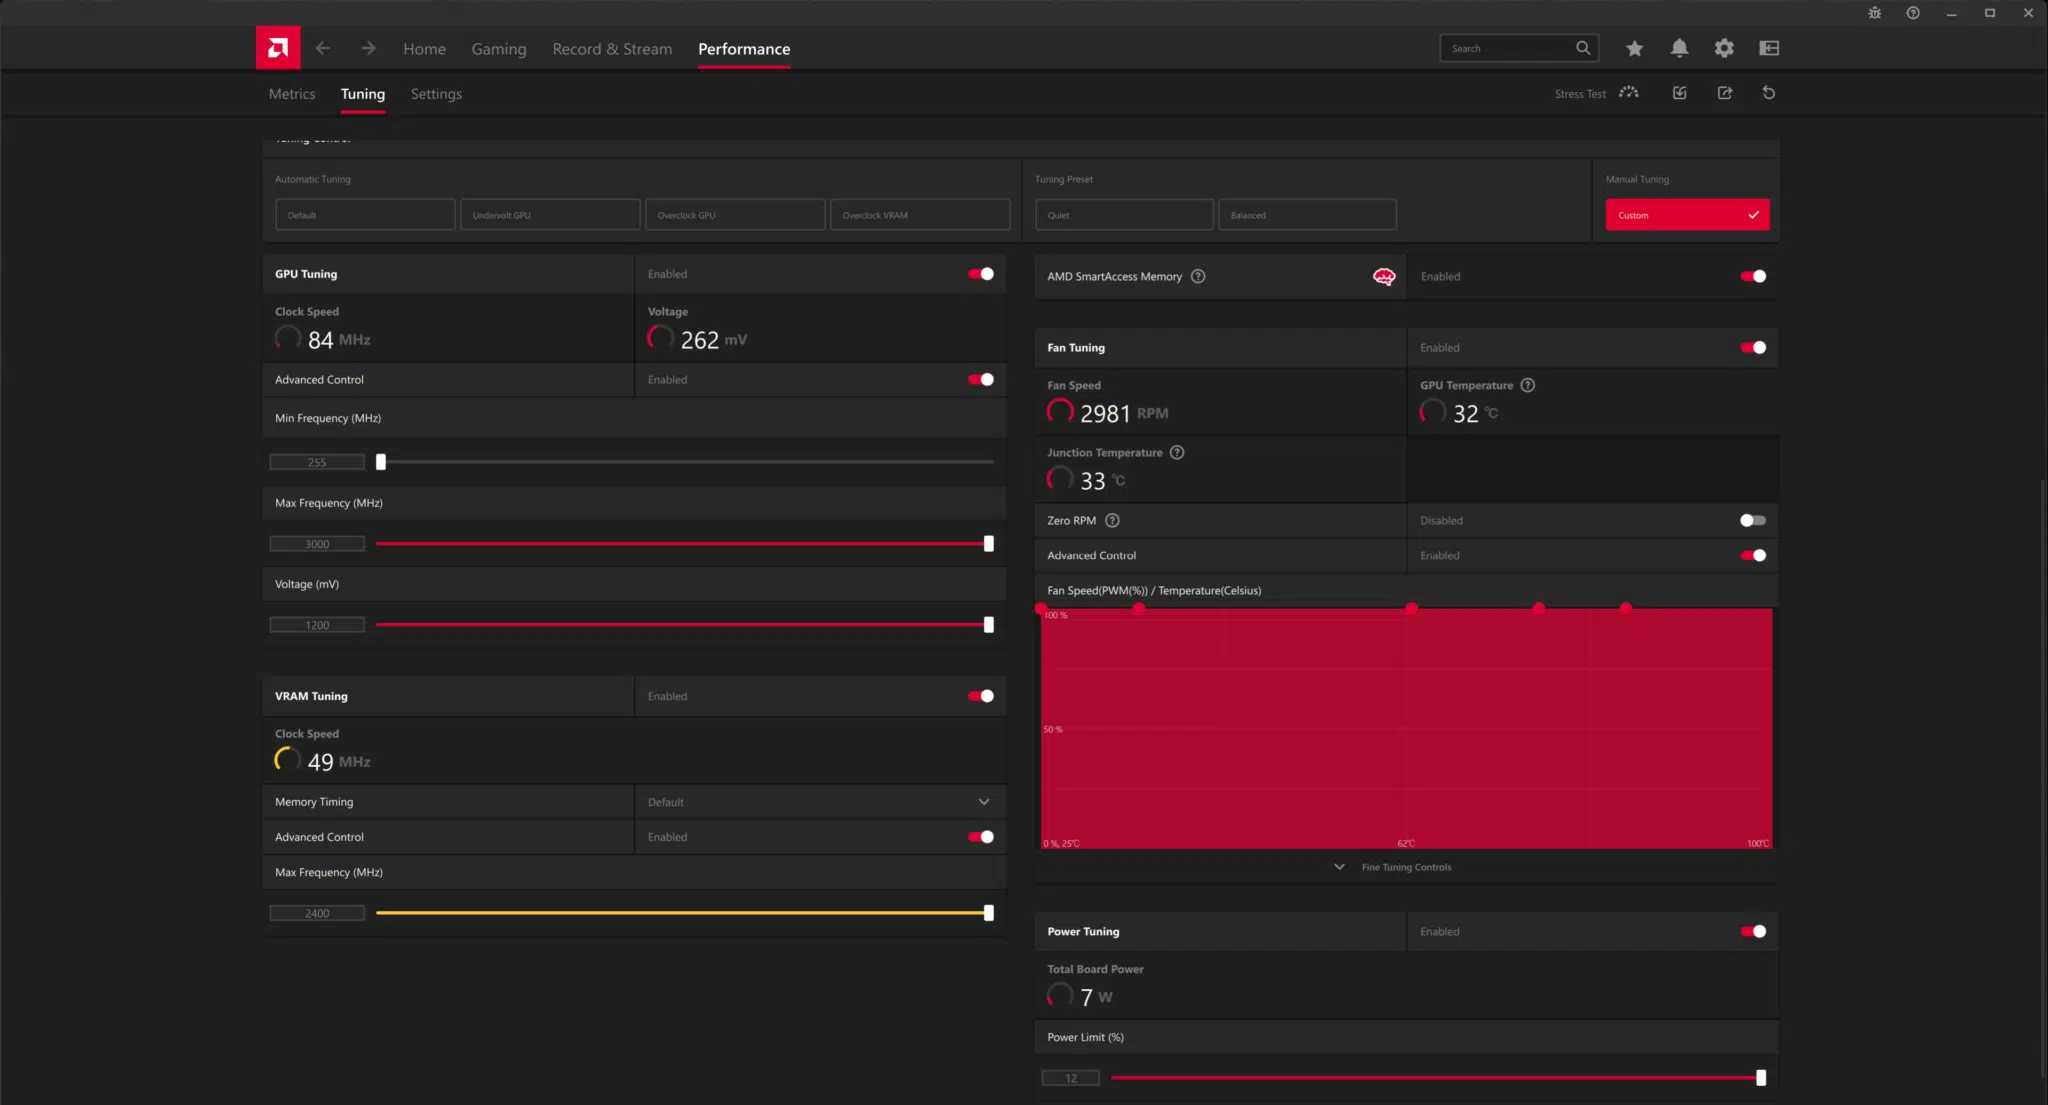The width and height of the screenshot is (2048, 1105).
Task: Click AMD SmartAccess Memory help icon
Action: pyautogui.click(x=1198, y=276)
